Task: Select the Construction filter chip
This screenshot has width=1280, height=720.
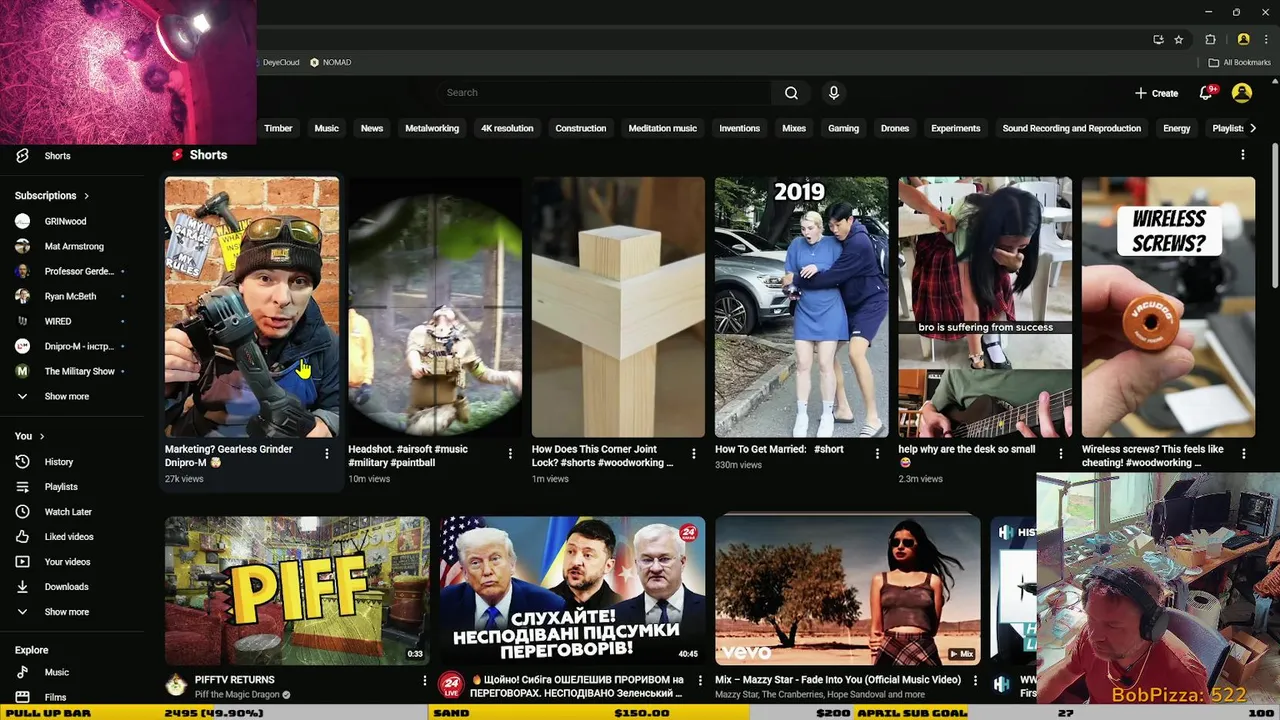Action: point(581,128)
